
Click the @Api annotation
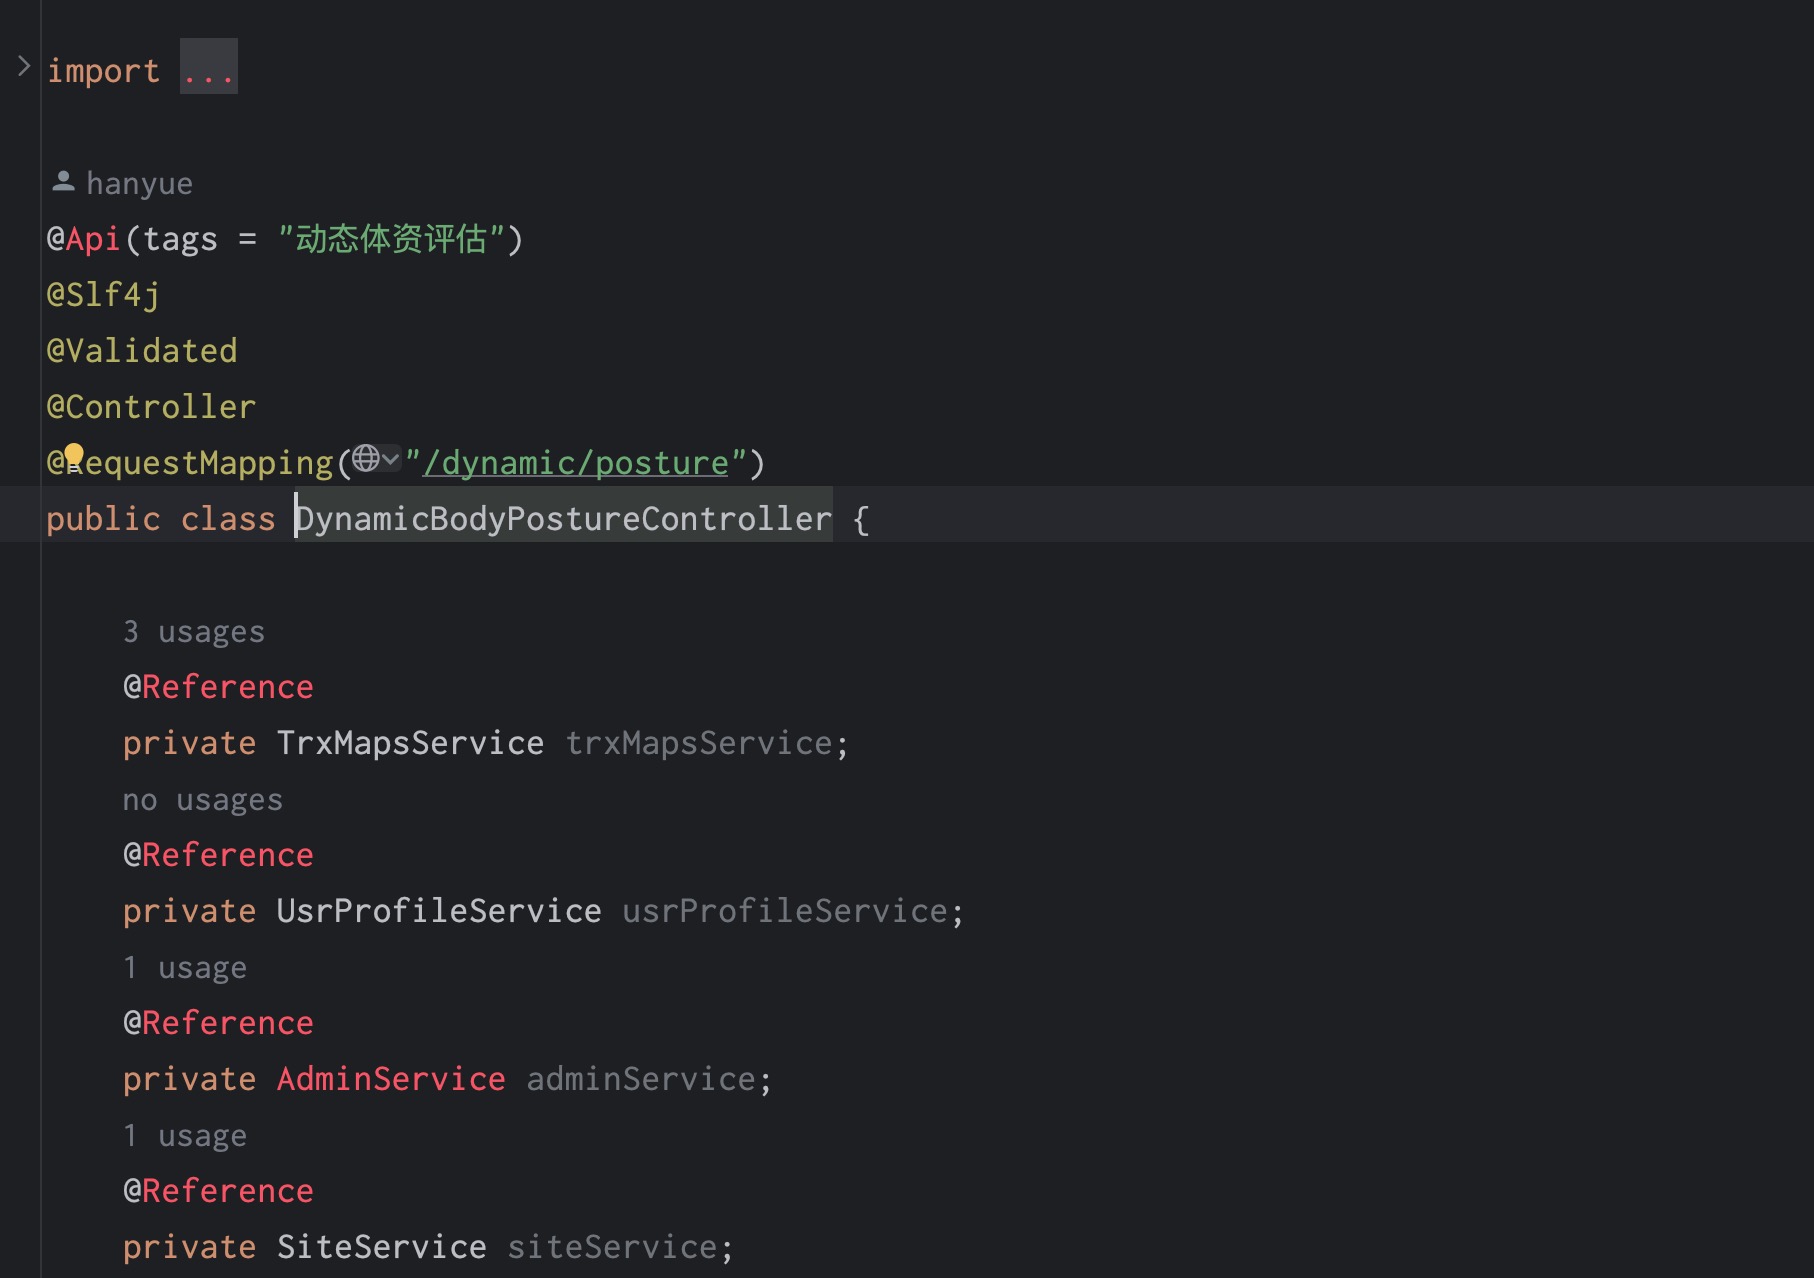(83, 239)
